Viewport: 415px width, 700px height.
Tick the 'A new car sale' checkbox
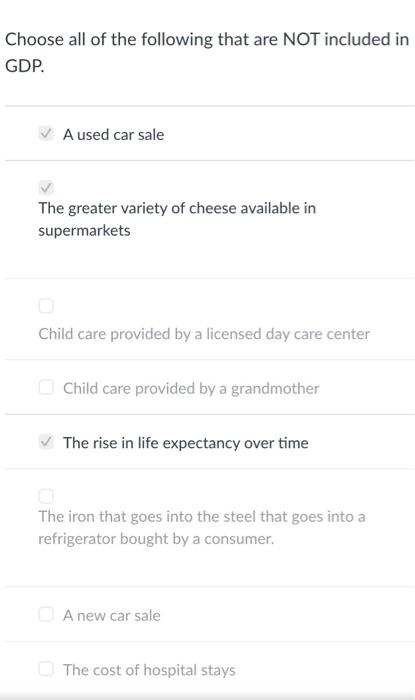(46, 614)
